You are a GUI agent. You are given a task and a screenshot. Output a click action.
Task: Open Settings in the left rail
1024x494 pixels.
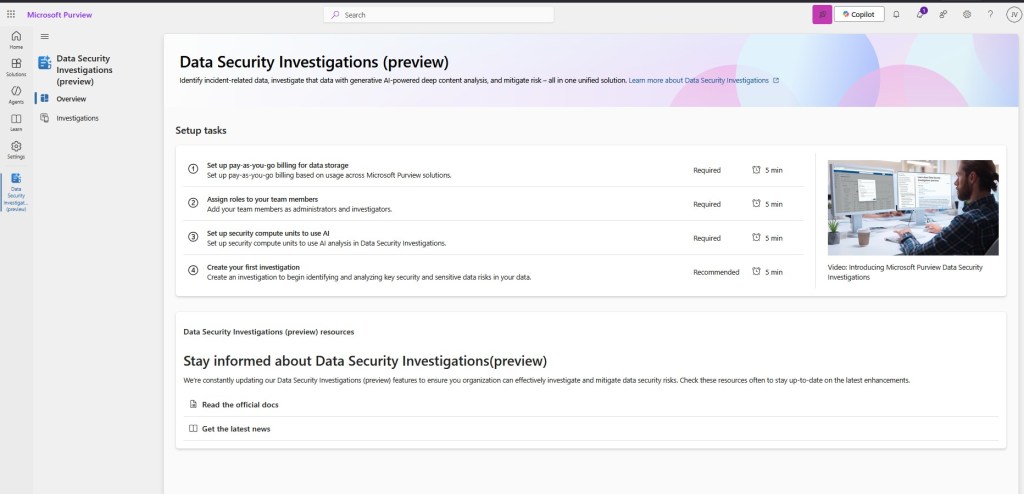click(16, 150)
